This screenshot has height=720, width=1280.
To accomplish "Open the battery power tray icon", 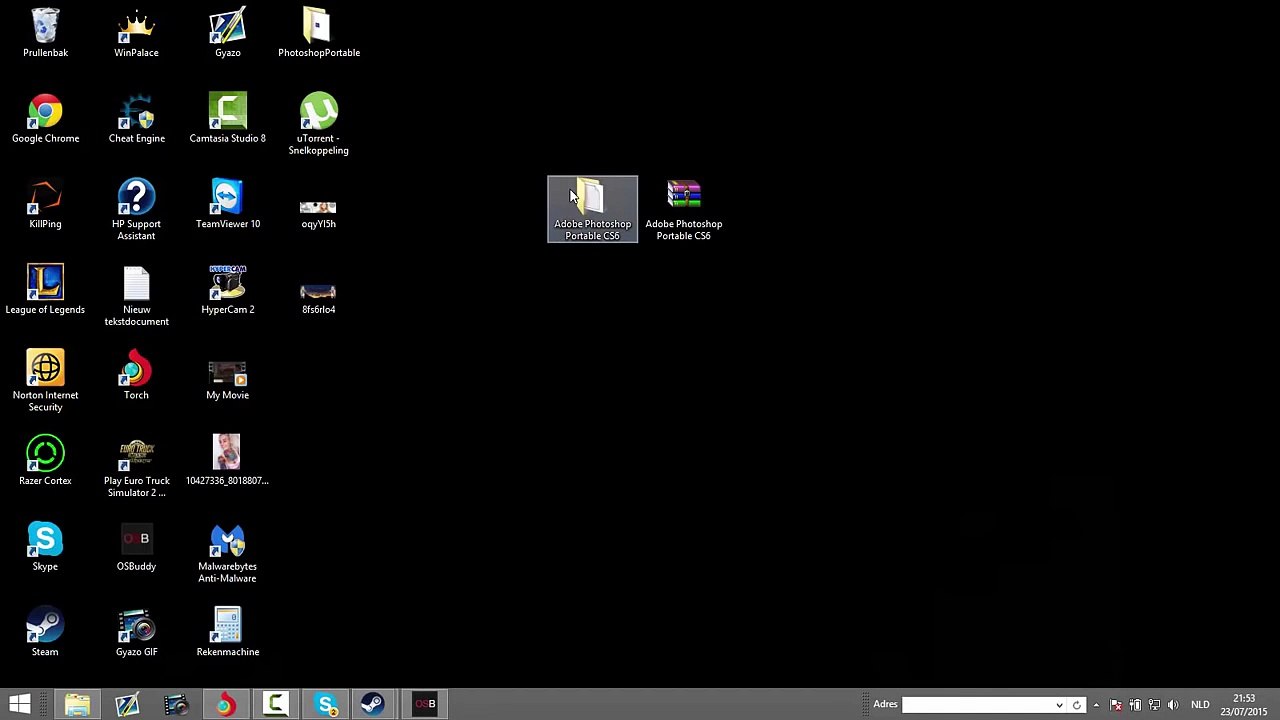I will tap(1135, 705).
